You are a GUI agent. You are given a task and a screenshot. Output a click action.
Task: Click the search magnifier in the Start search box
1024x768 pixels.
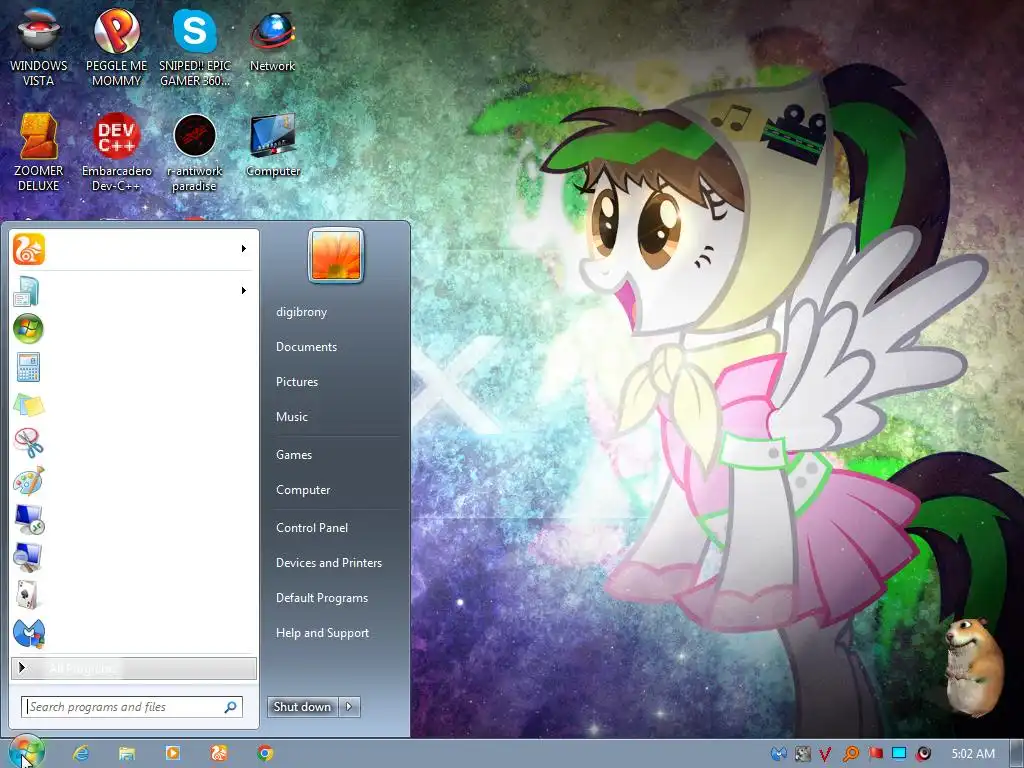(231, 707)
